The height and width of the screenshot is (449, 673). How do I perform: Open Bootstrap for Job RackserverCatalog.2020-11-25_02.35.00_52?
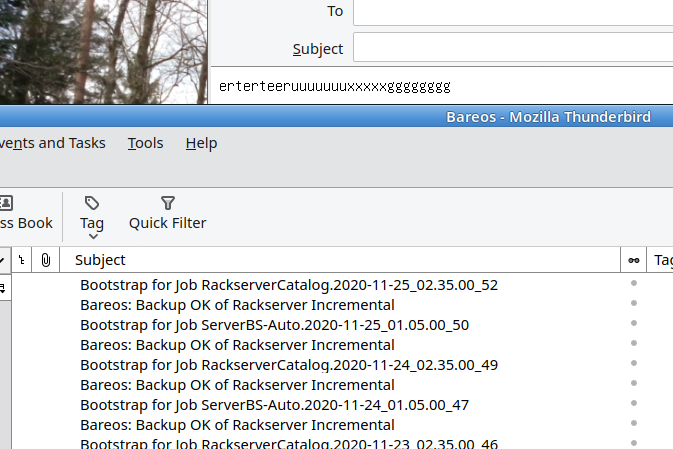tap(289, 285)
